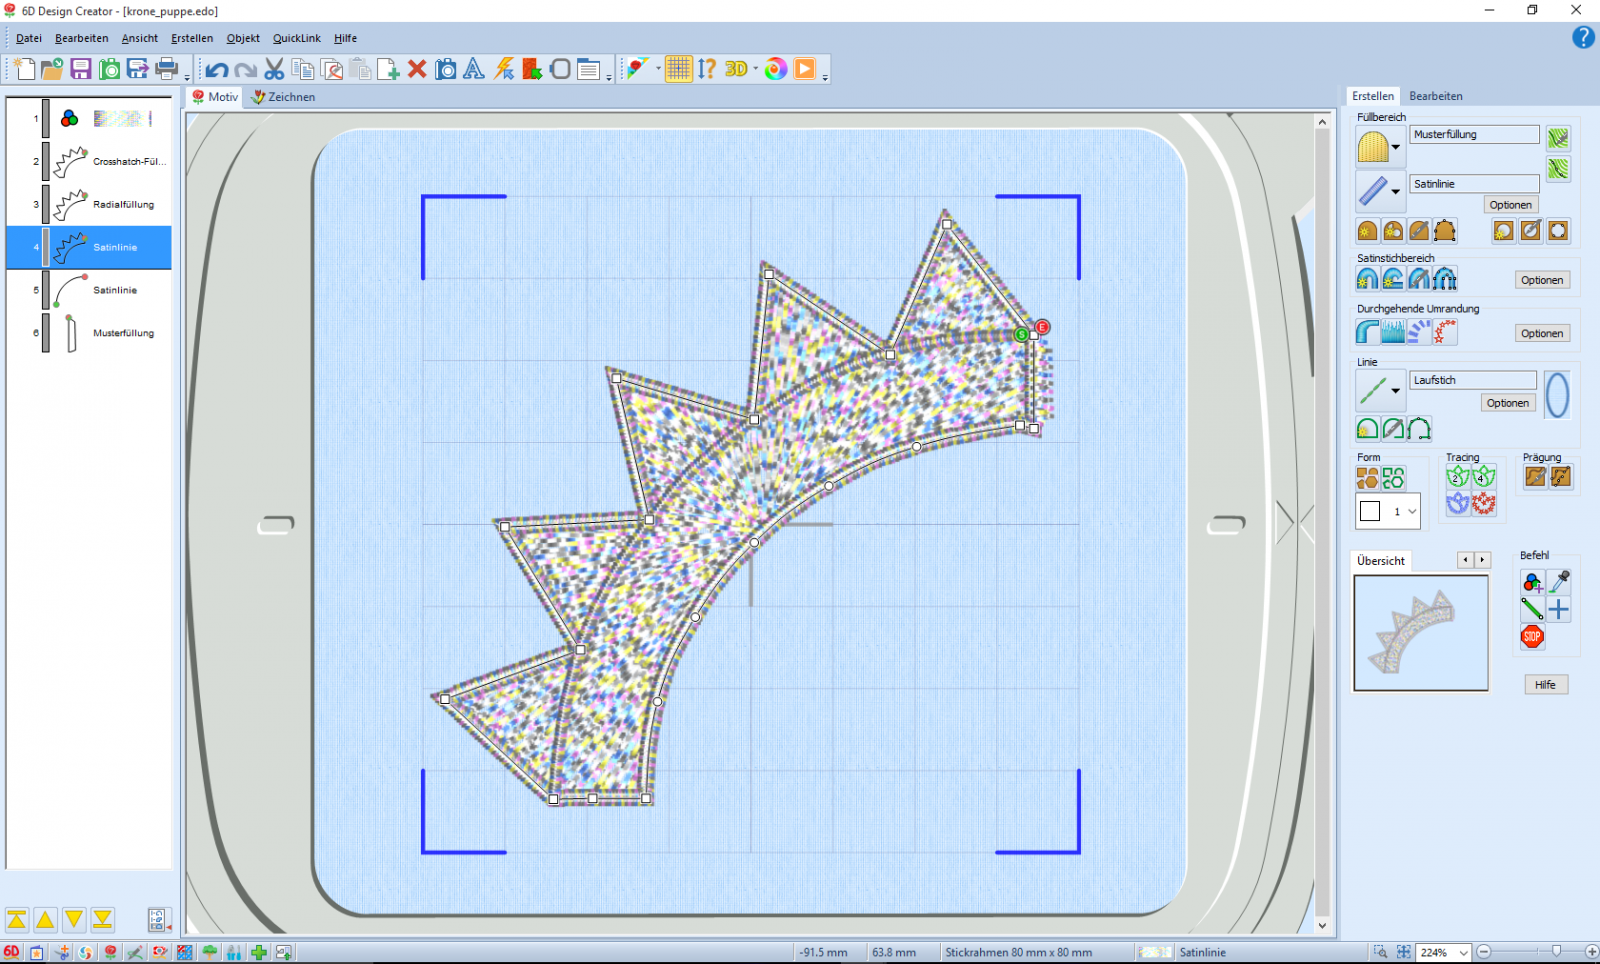
Task: Click the red X delete icon
Action: (x=417, y=69)
